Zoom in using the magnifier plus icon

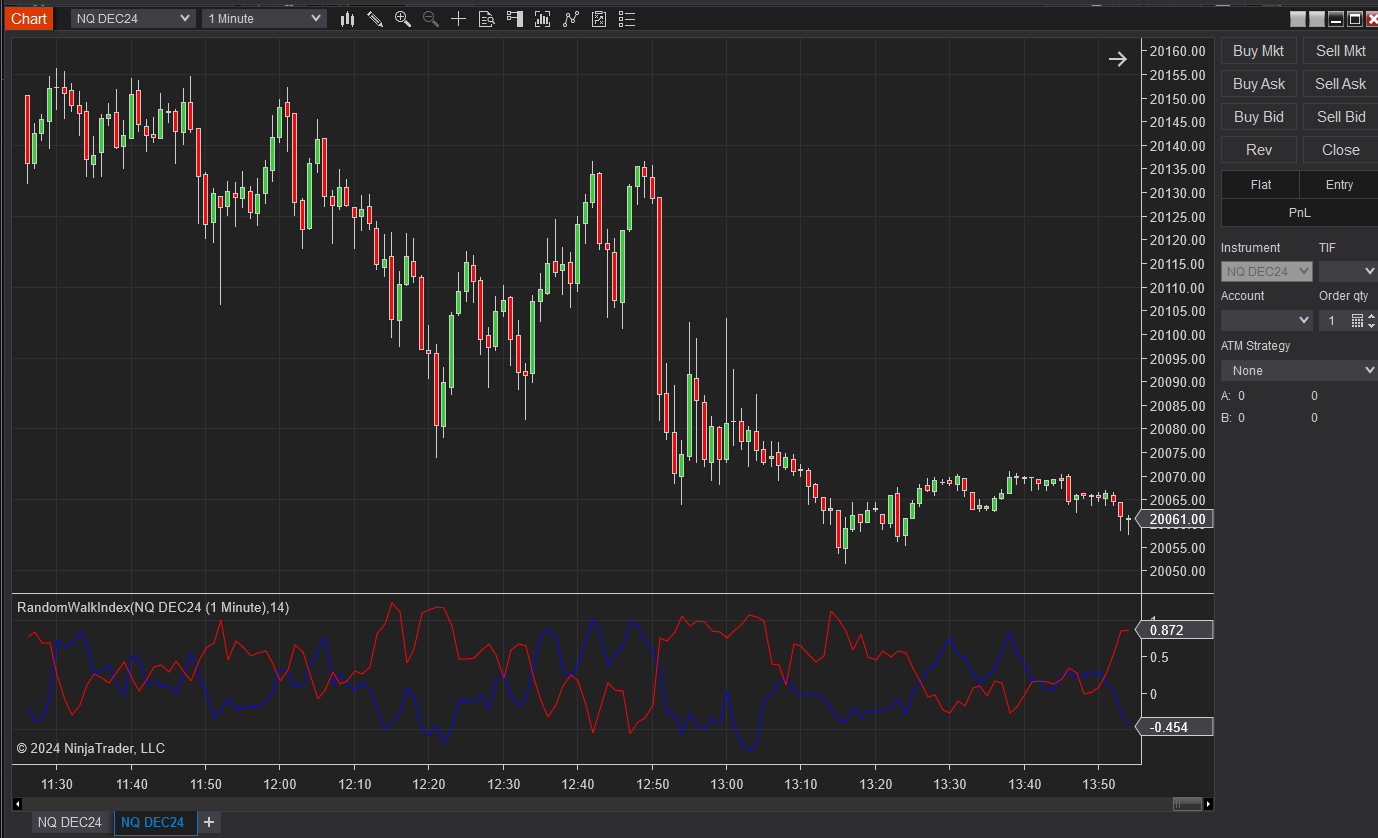click(402, 19)
